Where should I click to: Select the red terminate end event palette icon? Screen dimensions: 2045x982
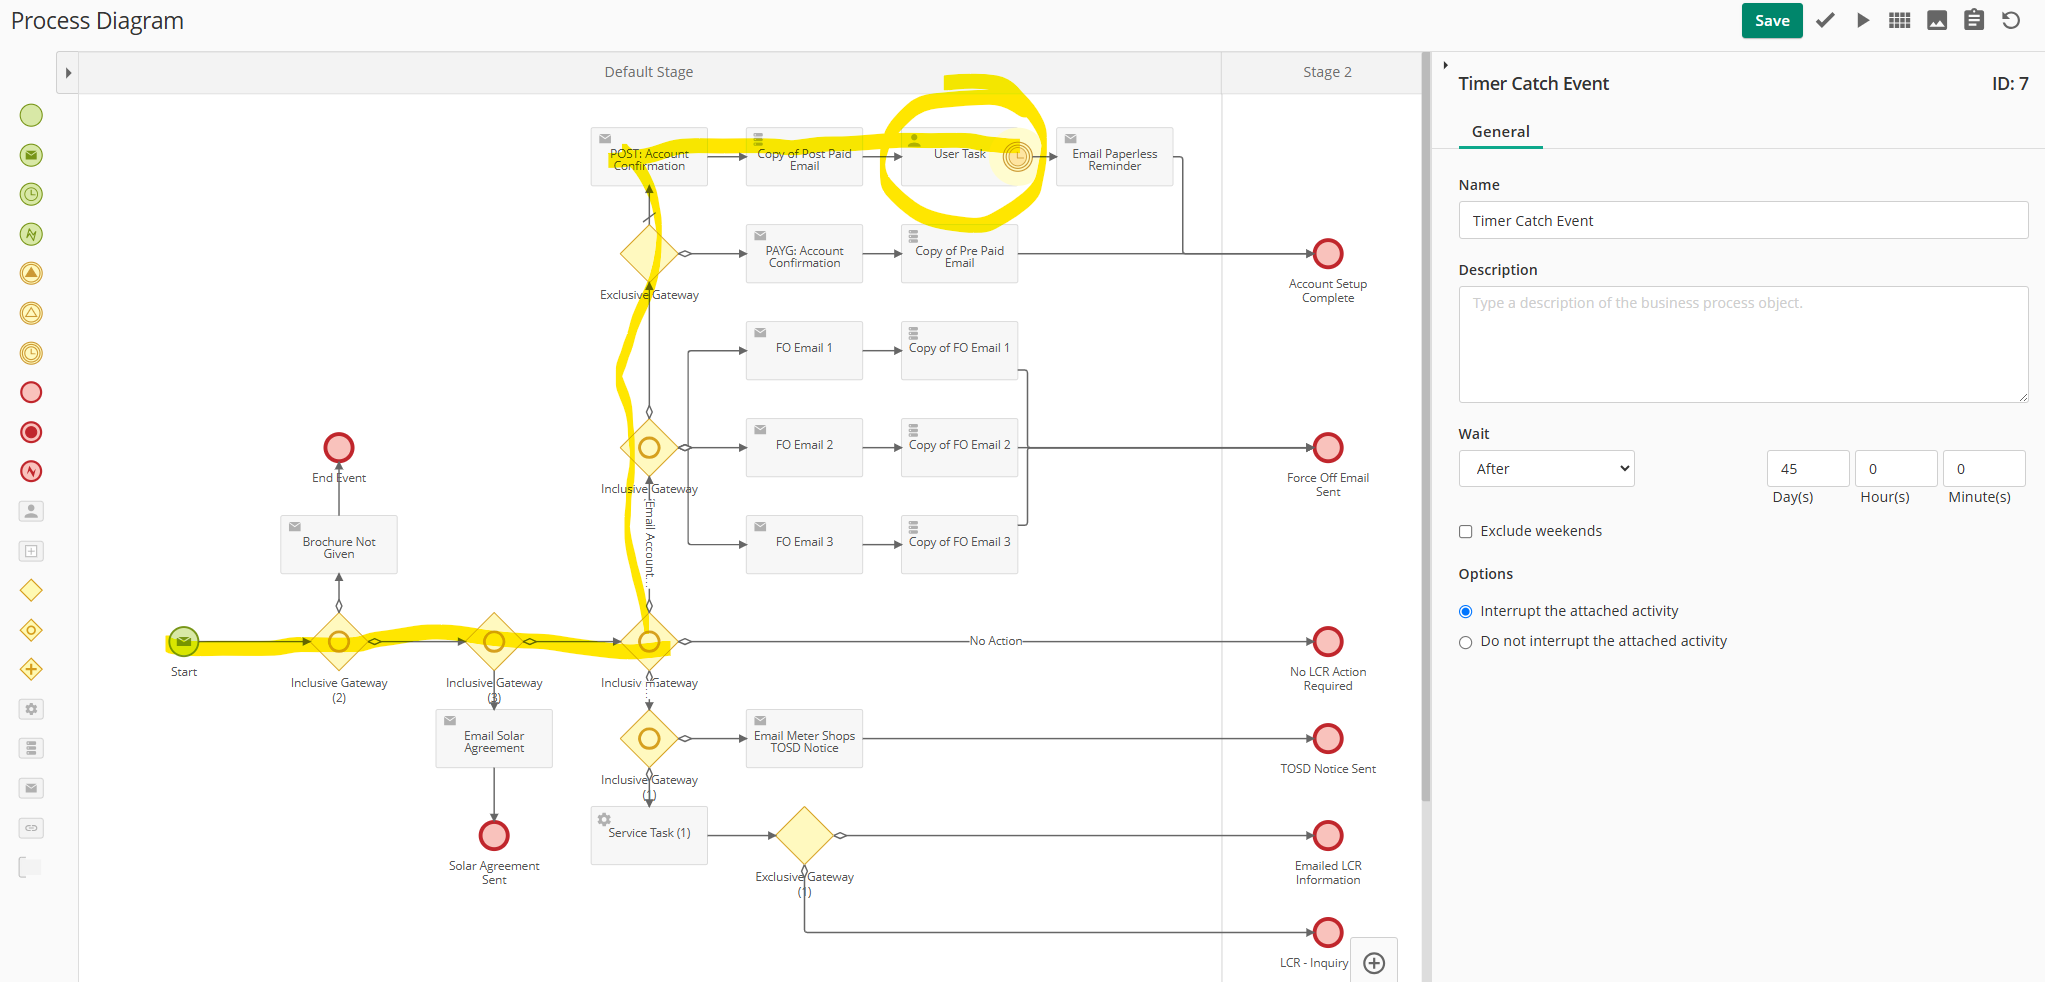(31, 432)
